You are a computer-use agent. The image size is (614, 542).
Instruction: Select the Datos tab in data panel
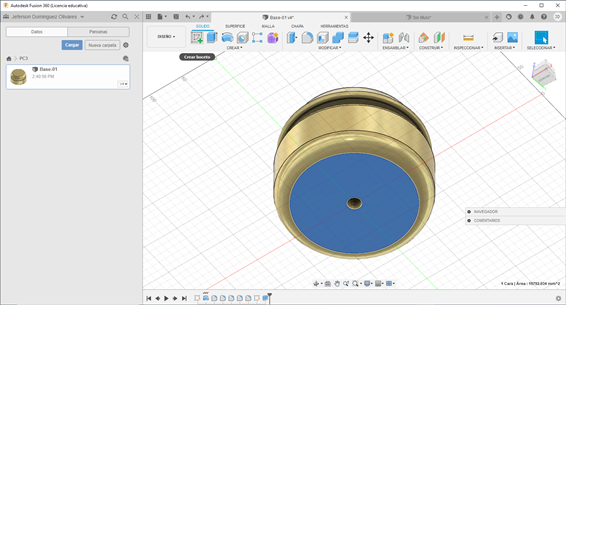point(37,32)
